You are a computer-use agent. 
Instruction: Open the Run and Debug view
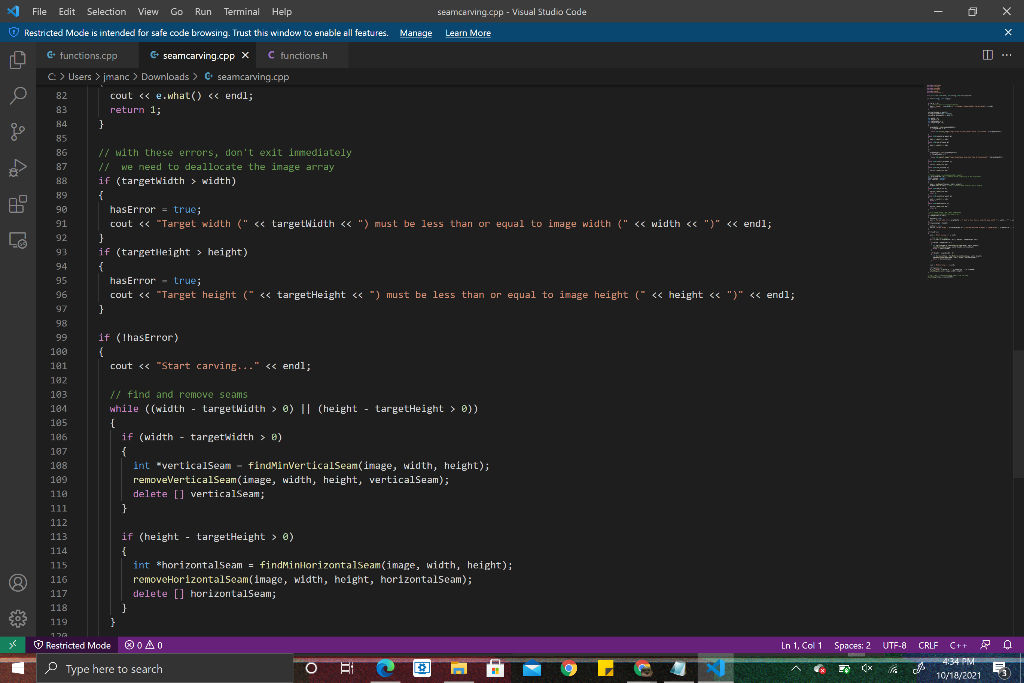[18, 168]
